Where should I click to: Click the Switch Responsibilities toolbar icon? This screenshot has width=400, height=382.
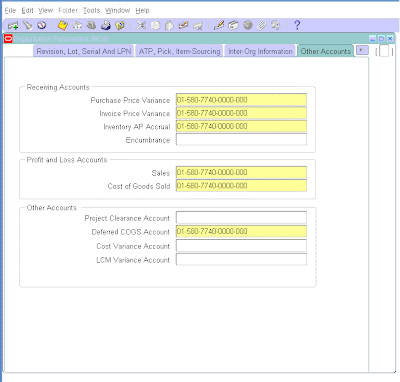[91, 25]
